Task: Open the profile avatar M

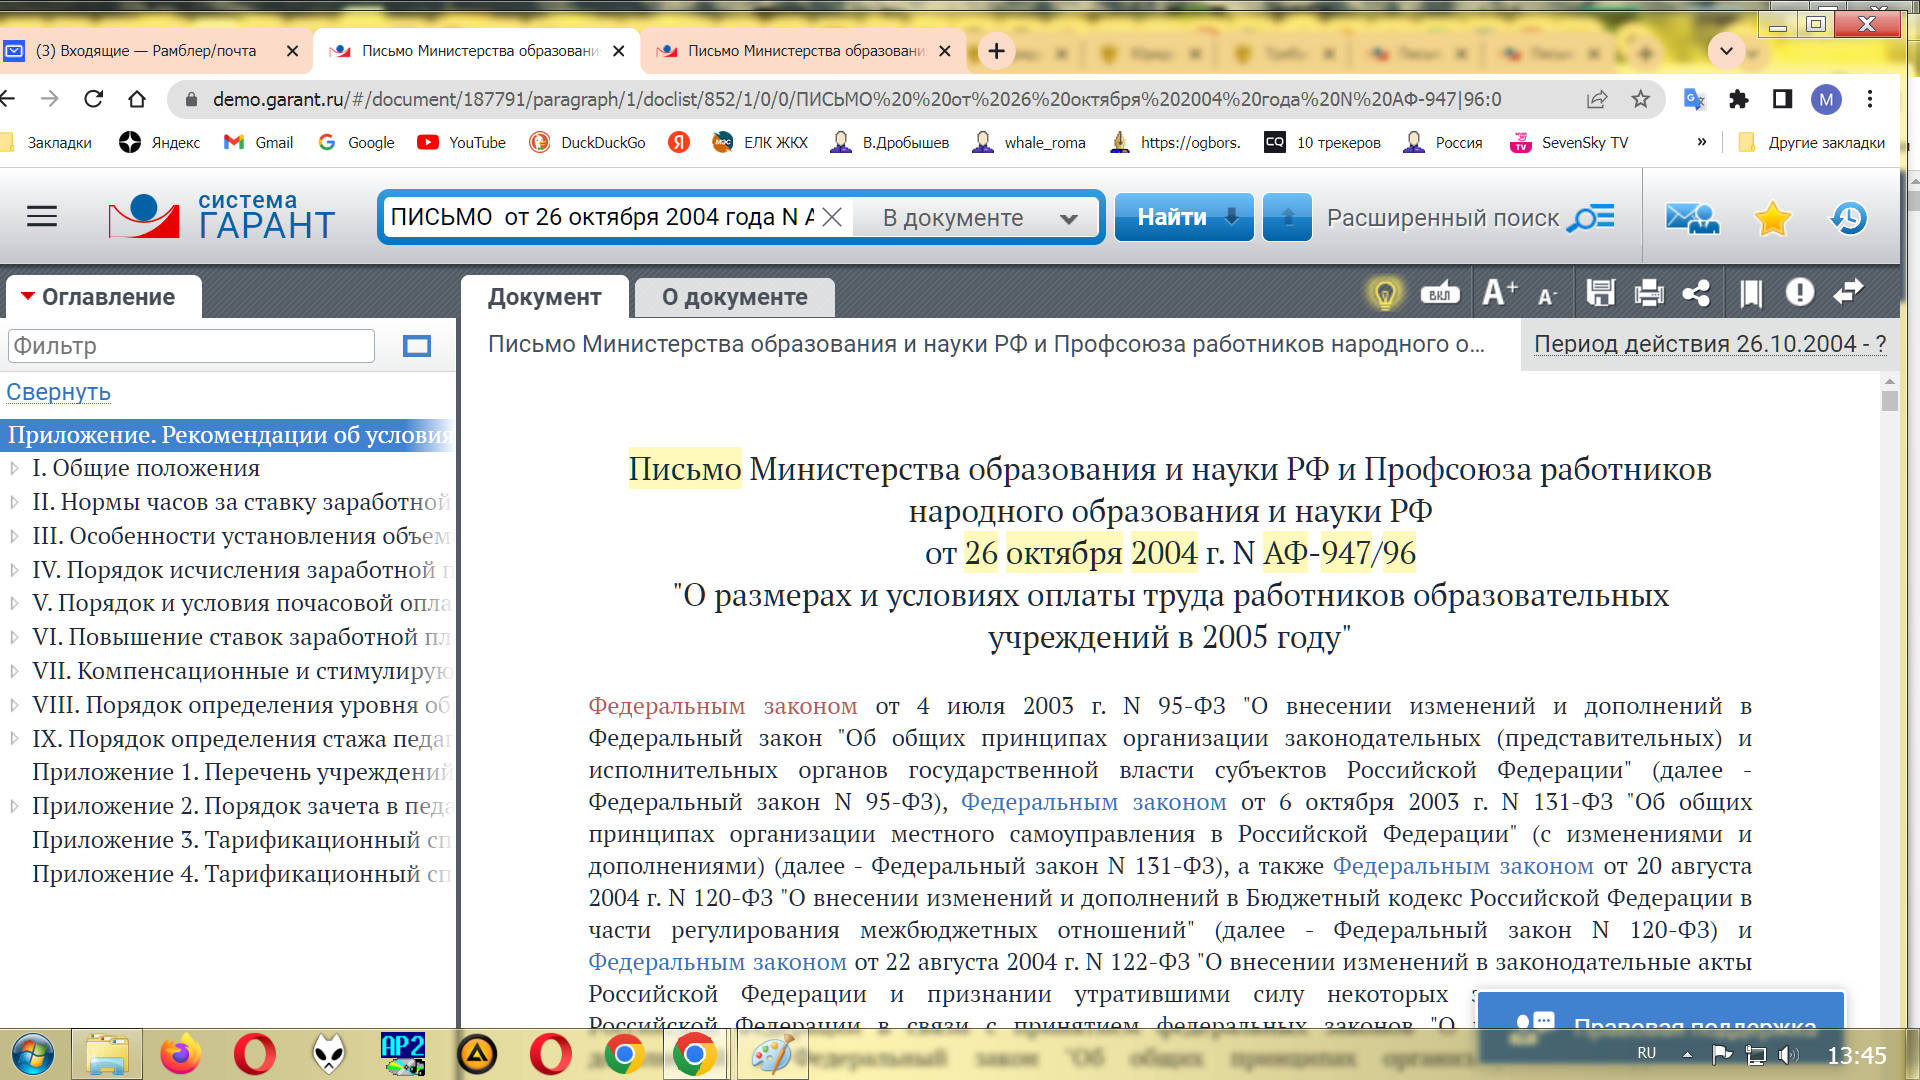Action: pyautogui.click(x=1826, y=99)
